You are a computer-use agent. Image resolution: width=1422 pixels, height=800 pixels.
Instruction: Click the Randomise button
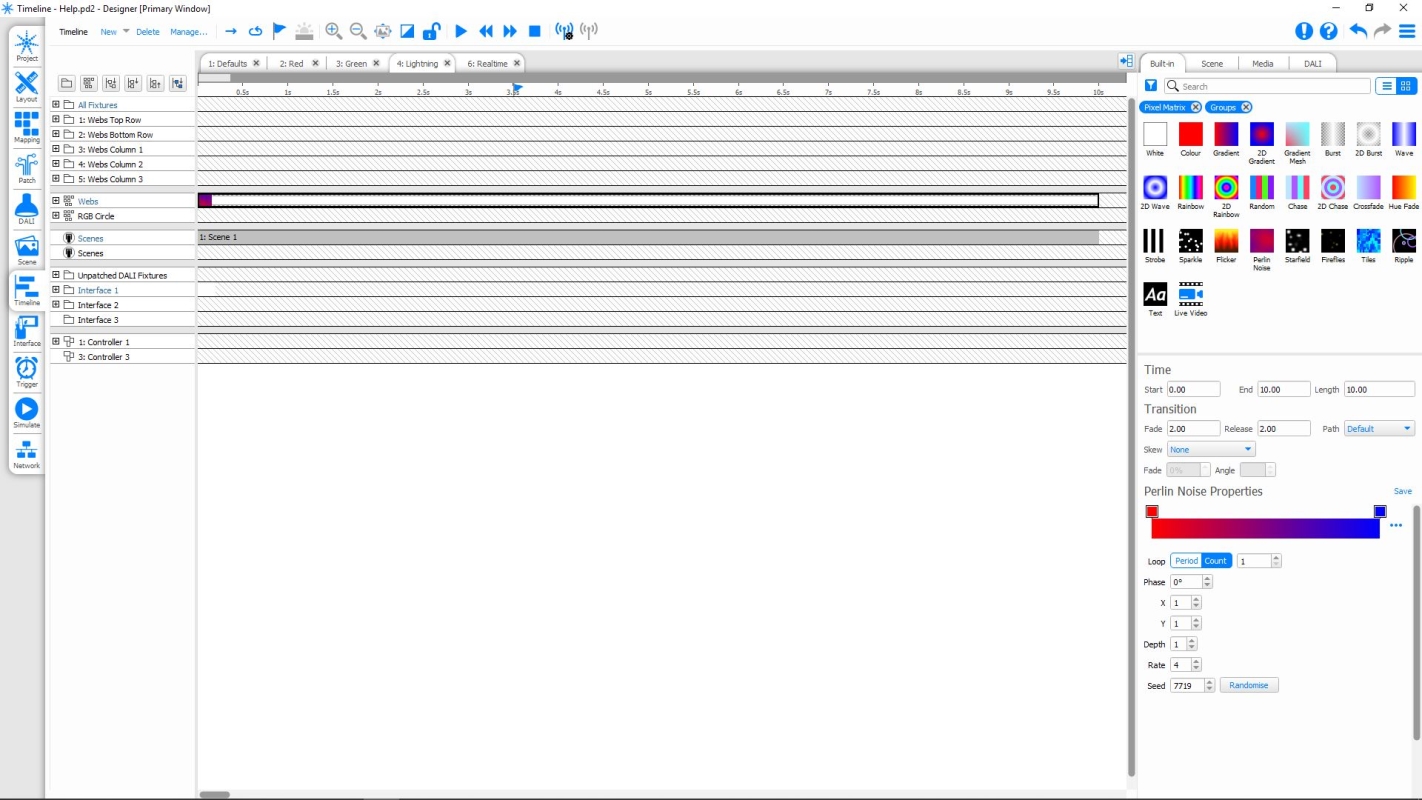pos(1249,686)
